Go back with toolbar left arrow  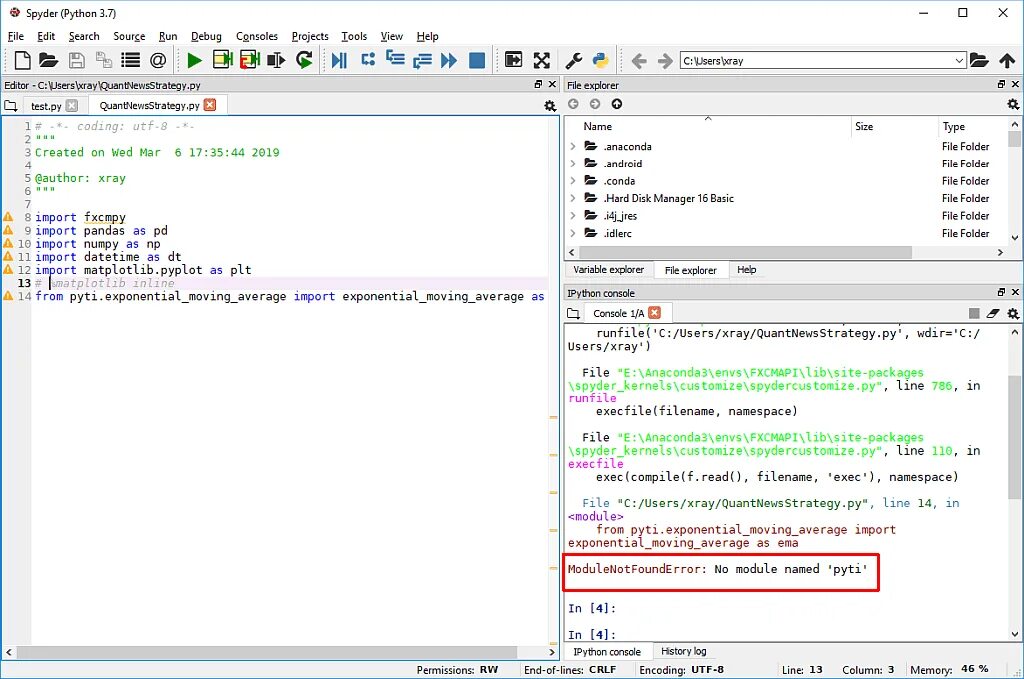[x=638, y=61]
